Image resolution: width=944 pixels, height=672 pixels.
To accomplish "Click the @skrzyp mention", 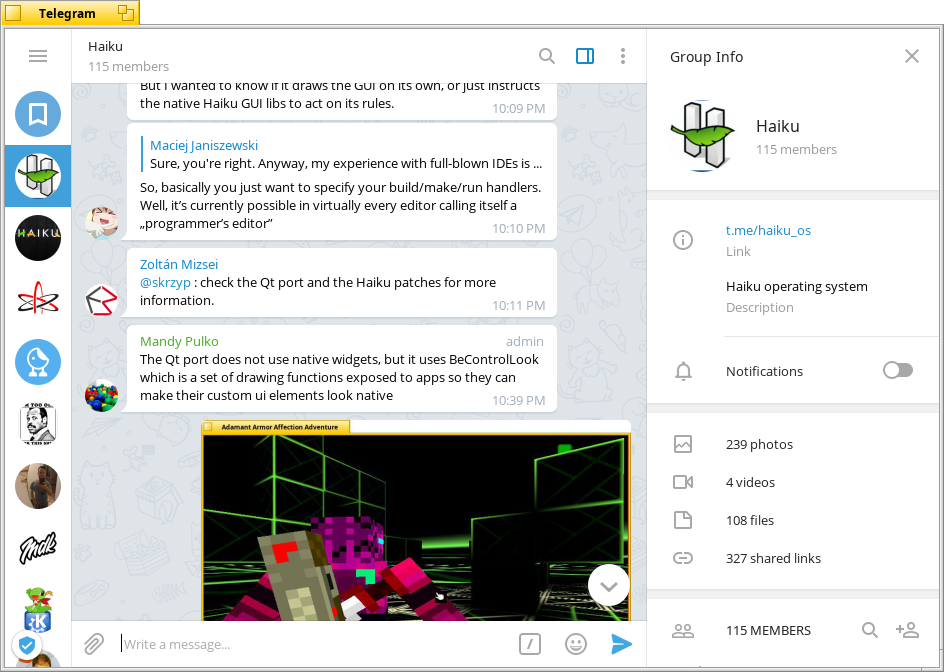I will [165, 282].
